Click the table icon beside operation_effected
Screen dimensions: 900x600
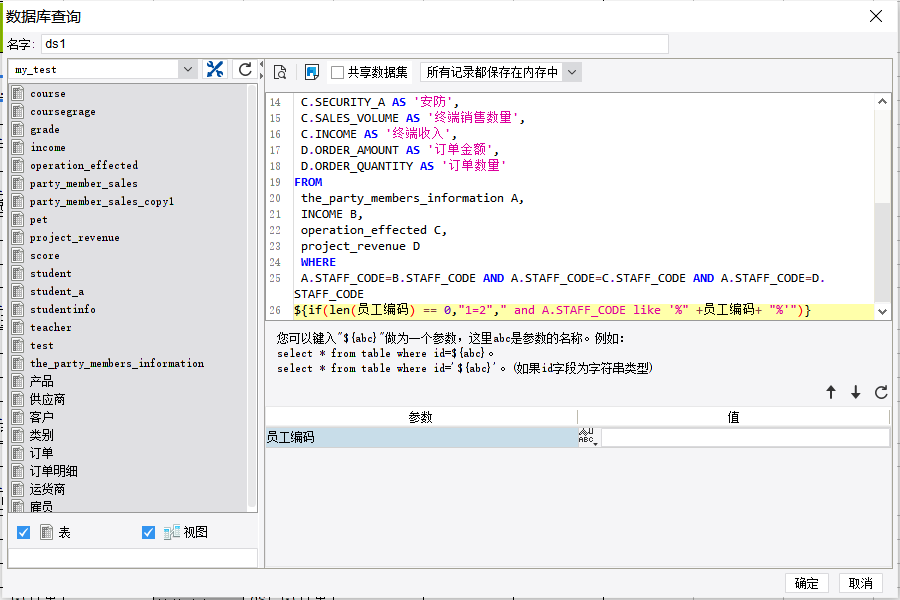(x=18, y=165)
